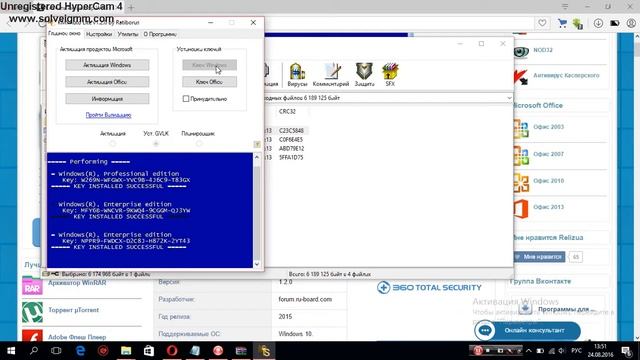Open the Настройки tab

[x=99, y=34]
